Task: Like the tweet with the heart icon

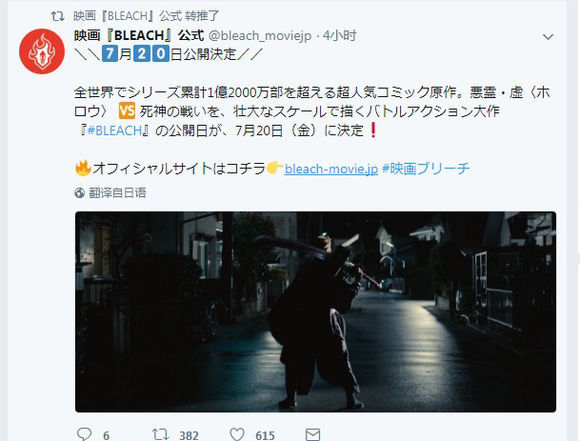Action: click(237, 434)
